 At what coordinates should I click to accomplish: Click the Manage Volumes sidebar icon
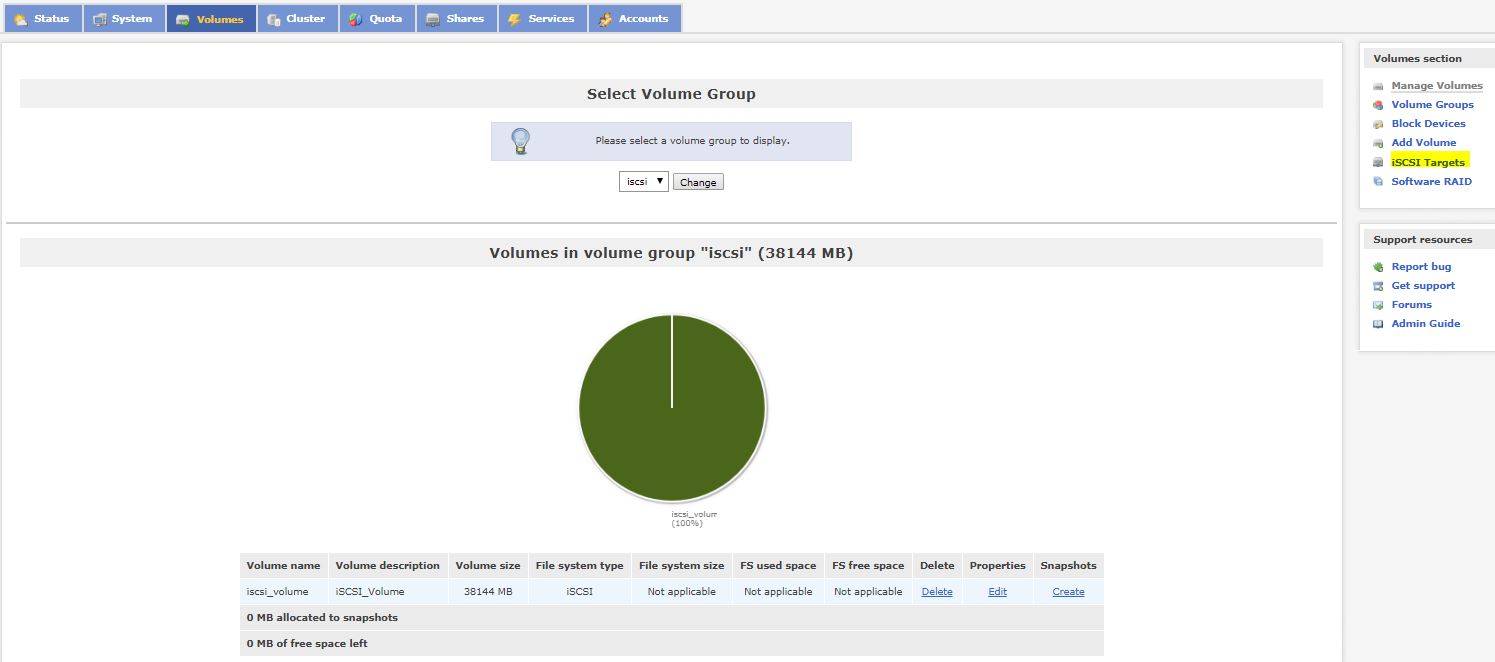[1378, 86]
